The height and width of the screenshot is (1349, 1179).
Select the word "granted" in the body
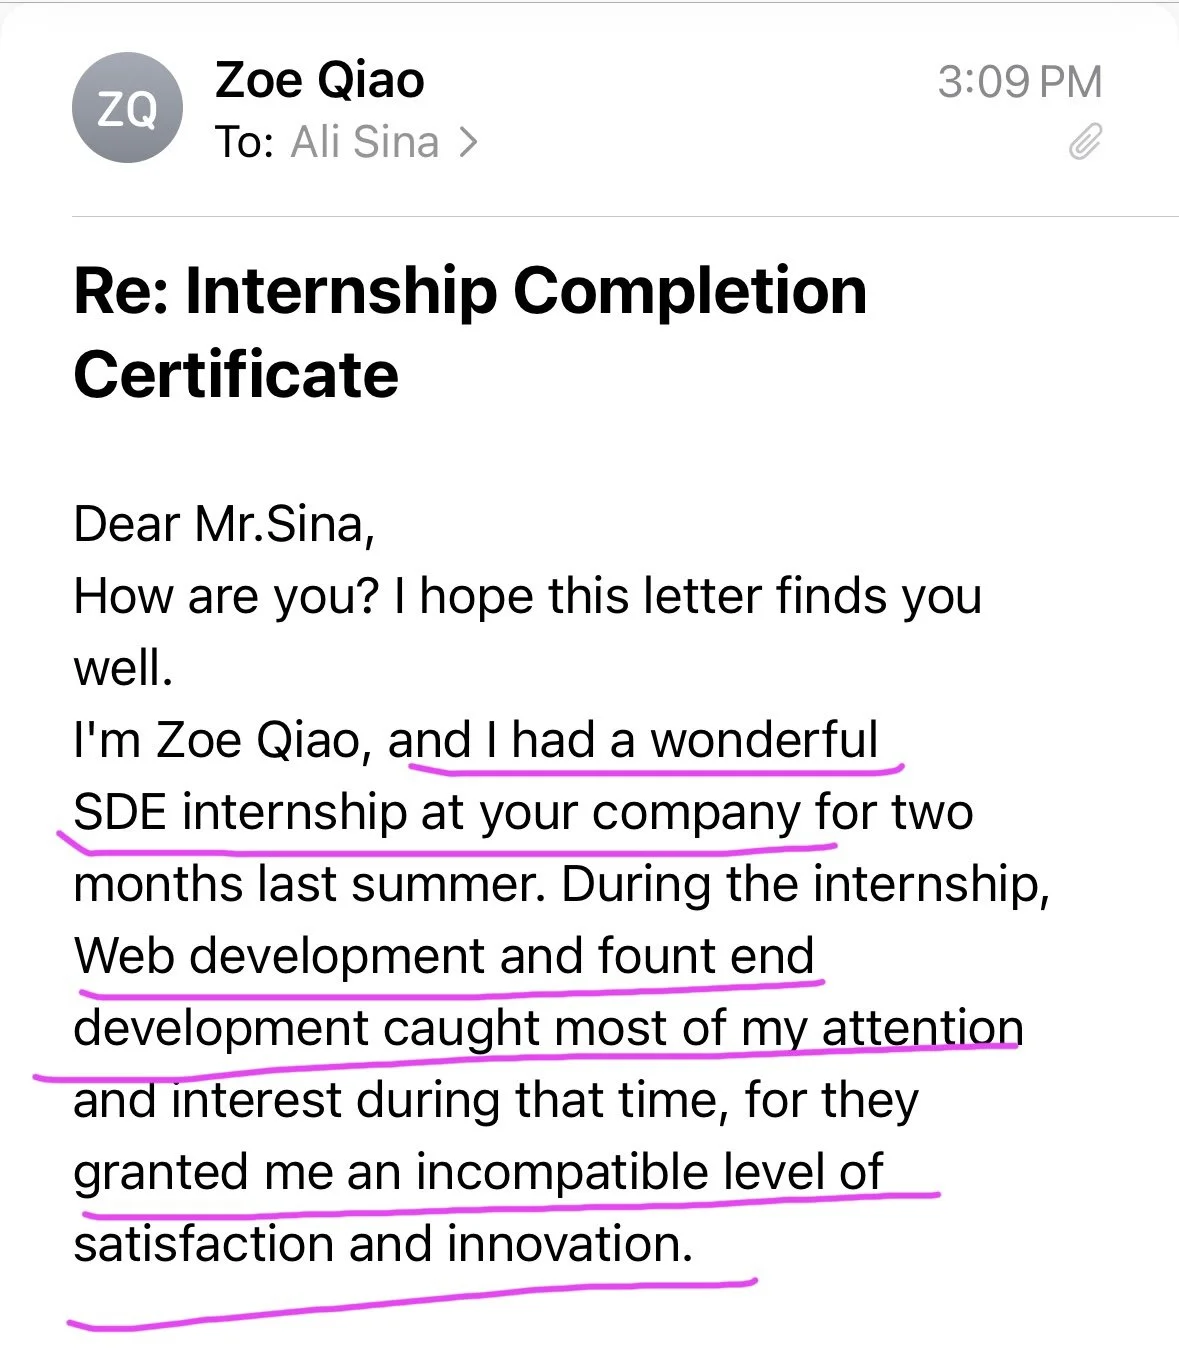coord(162,1173)
